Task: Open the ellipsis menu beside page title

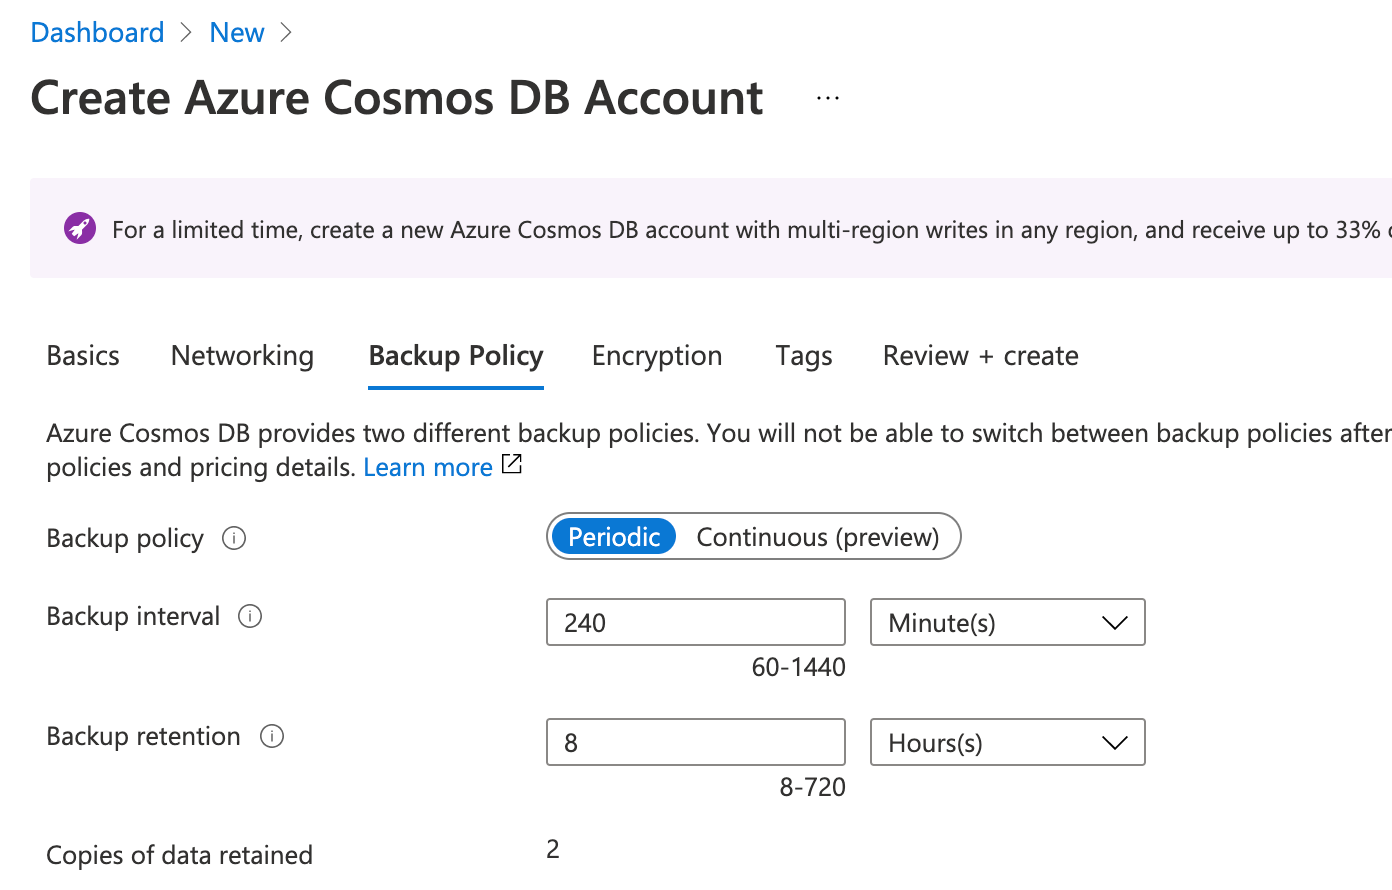Action: pos(828,98)
